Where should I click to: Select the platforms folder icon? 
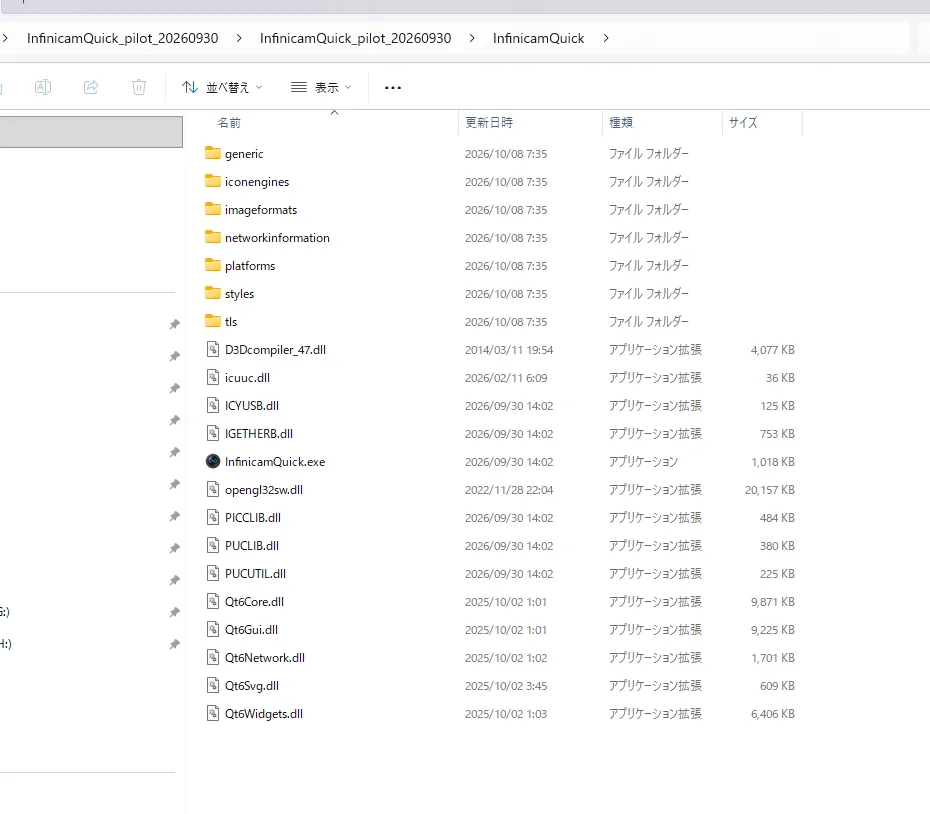click(x=213, y=265)
